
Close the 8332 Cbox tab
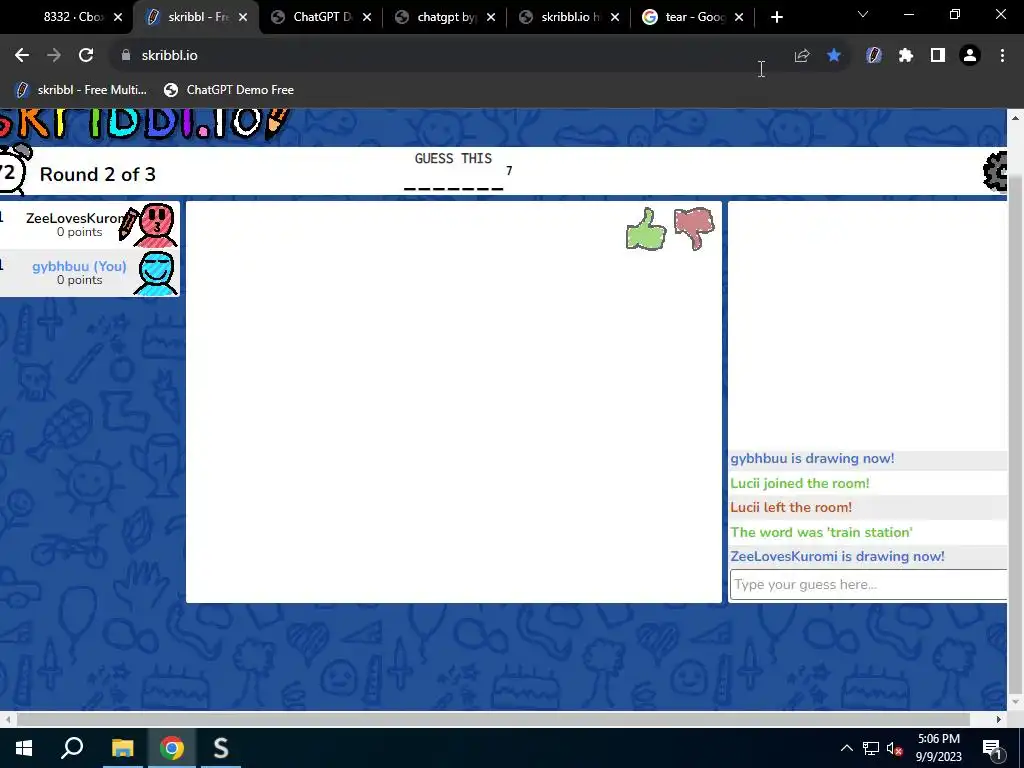point(118,17)
